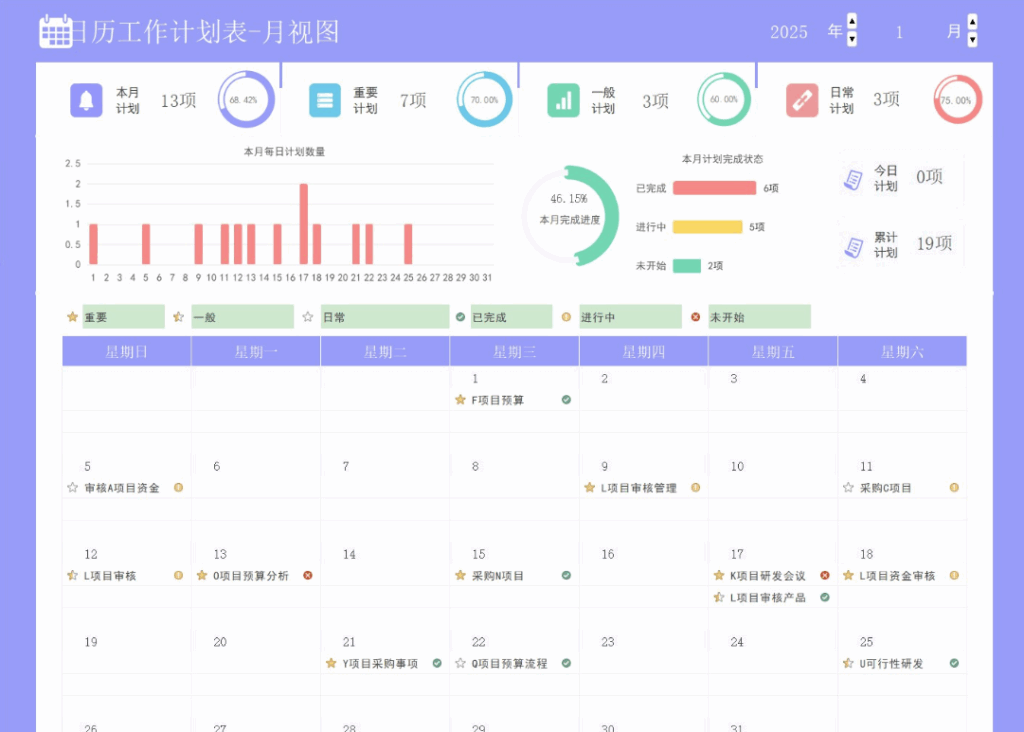Viewport: 1024px width, 732px height.
Task: Click the pink link icon for 日常计划
Action: [802, 101]
